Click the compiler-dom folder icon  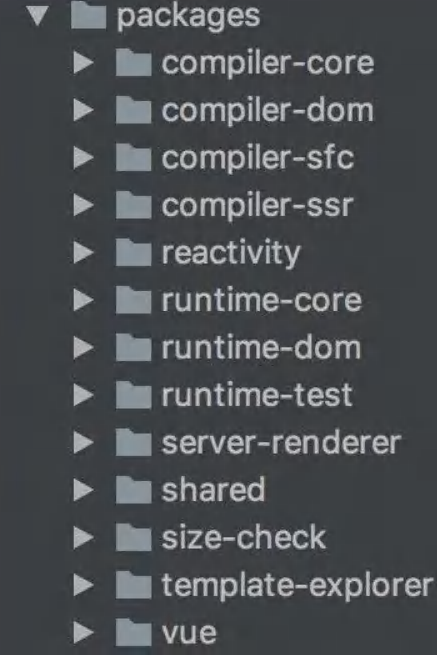click(133, 109)
